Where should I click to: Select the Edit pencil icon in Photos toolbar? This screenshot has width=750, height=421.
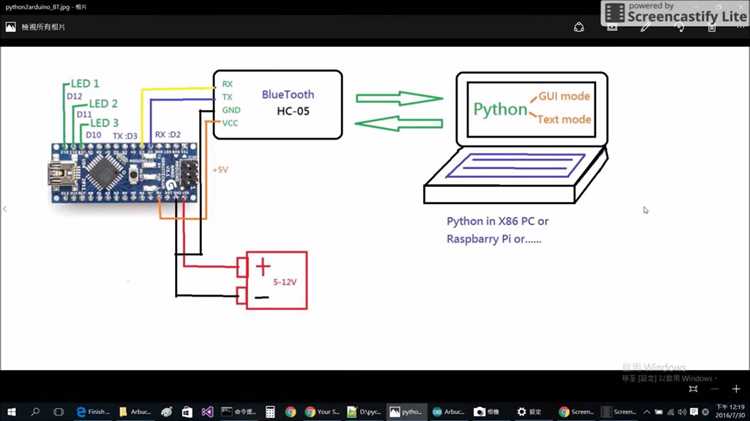(645, 27)
